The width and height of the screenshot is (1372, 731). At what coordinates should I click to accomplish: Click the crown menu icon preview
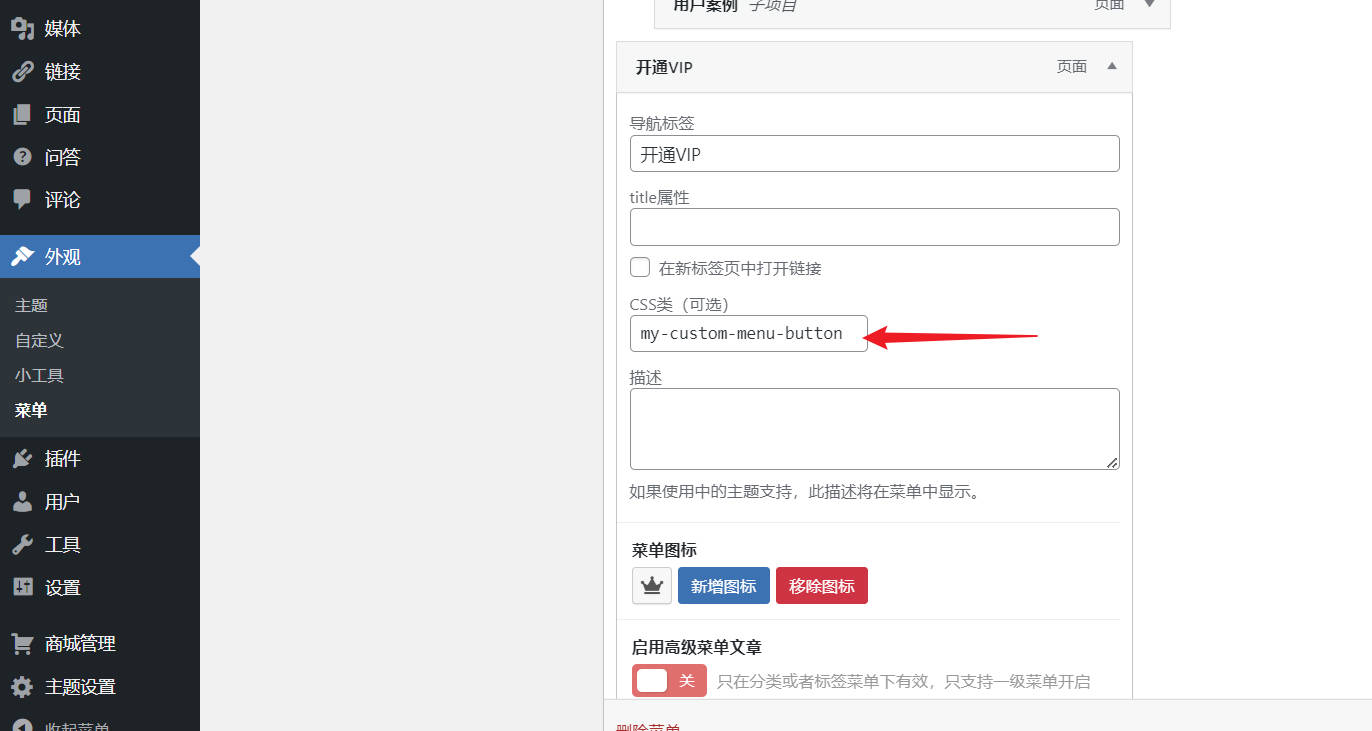[x=652, y=586]
